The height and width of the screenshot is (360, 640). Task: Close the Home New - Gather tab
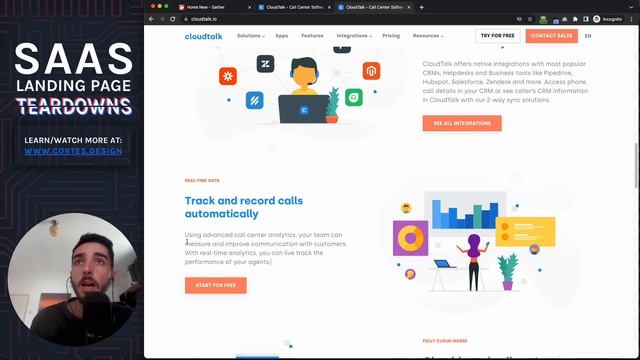(x=249, y=7)
